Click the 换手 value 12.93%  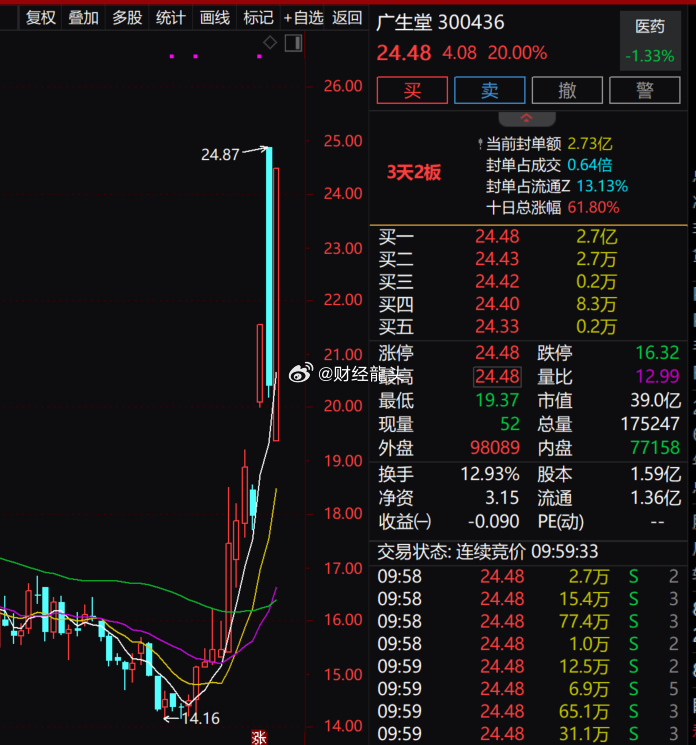tap(490, 474)
